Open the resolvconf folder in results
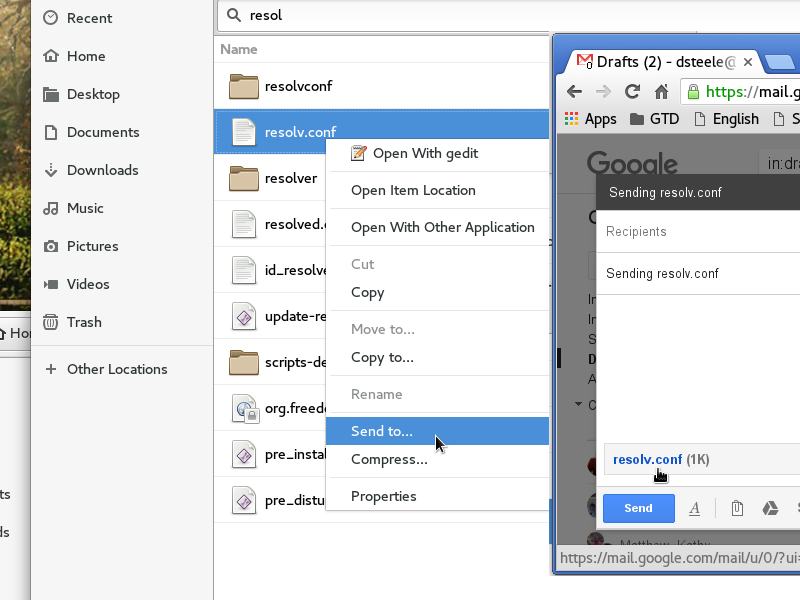Screen dimensions: 800x600 pyautogui.click(x=298, y=86)
